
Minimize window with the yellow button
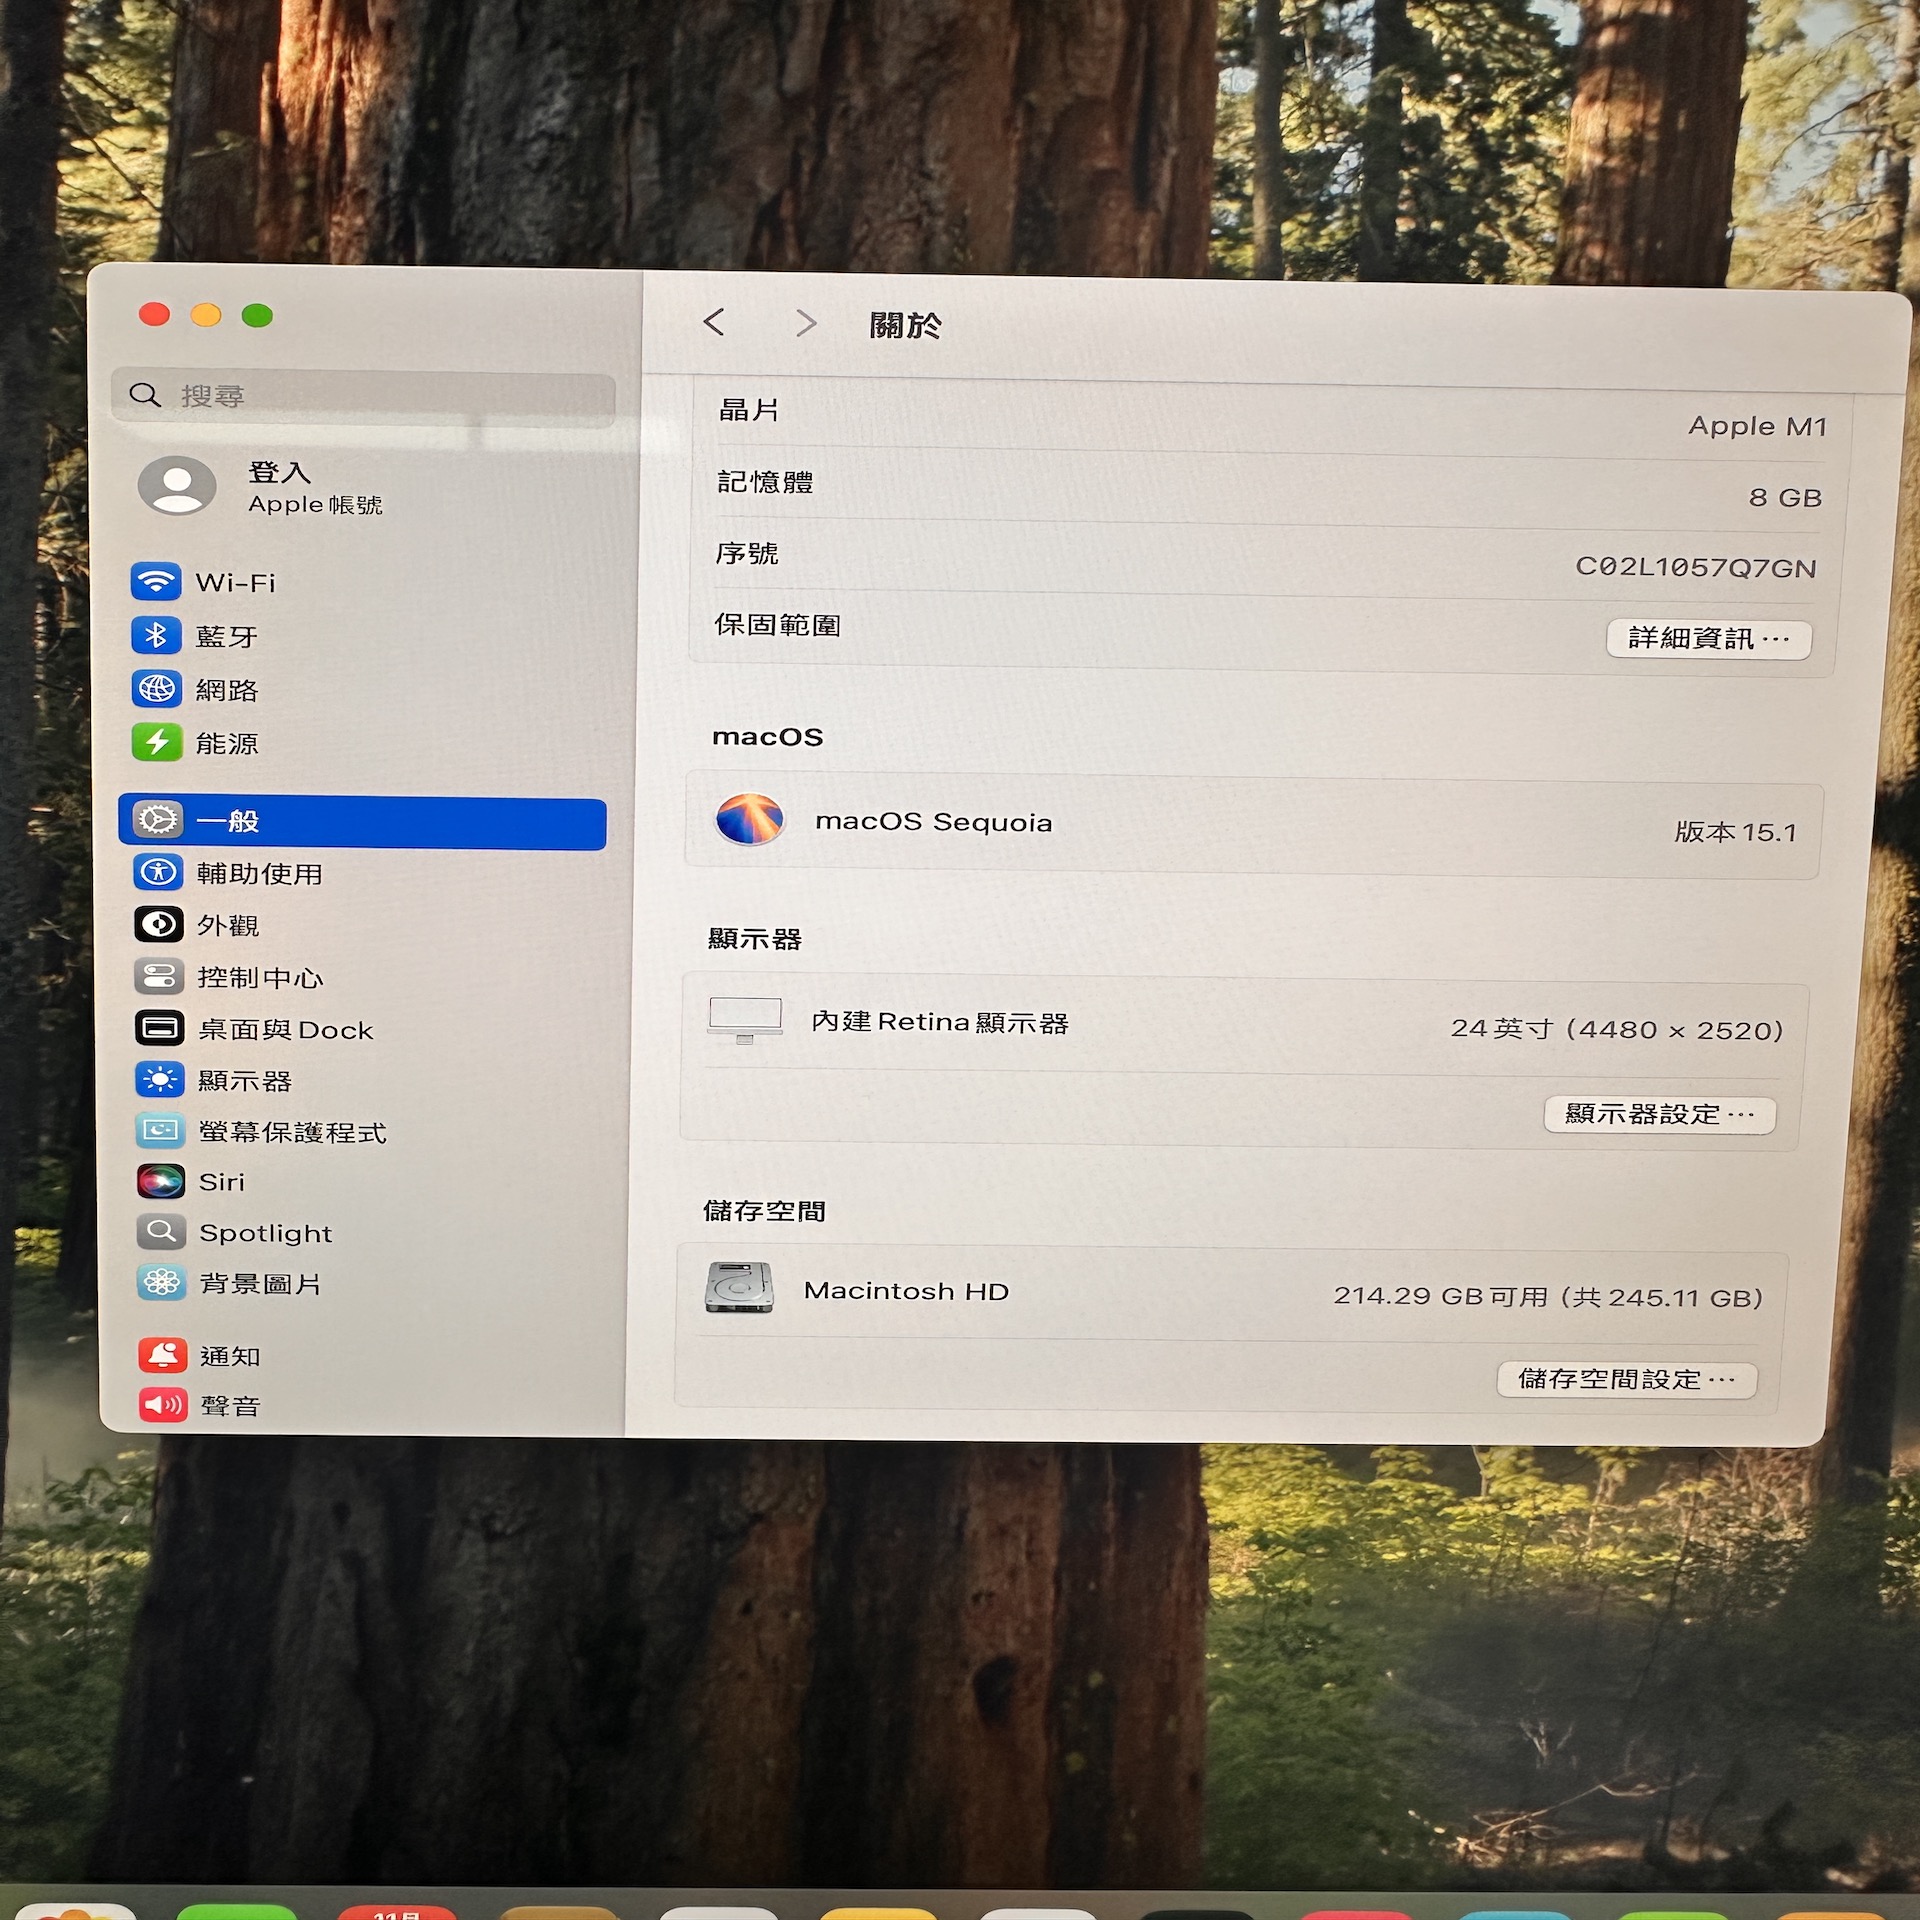click(206, 315)
